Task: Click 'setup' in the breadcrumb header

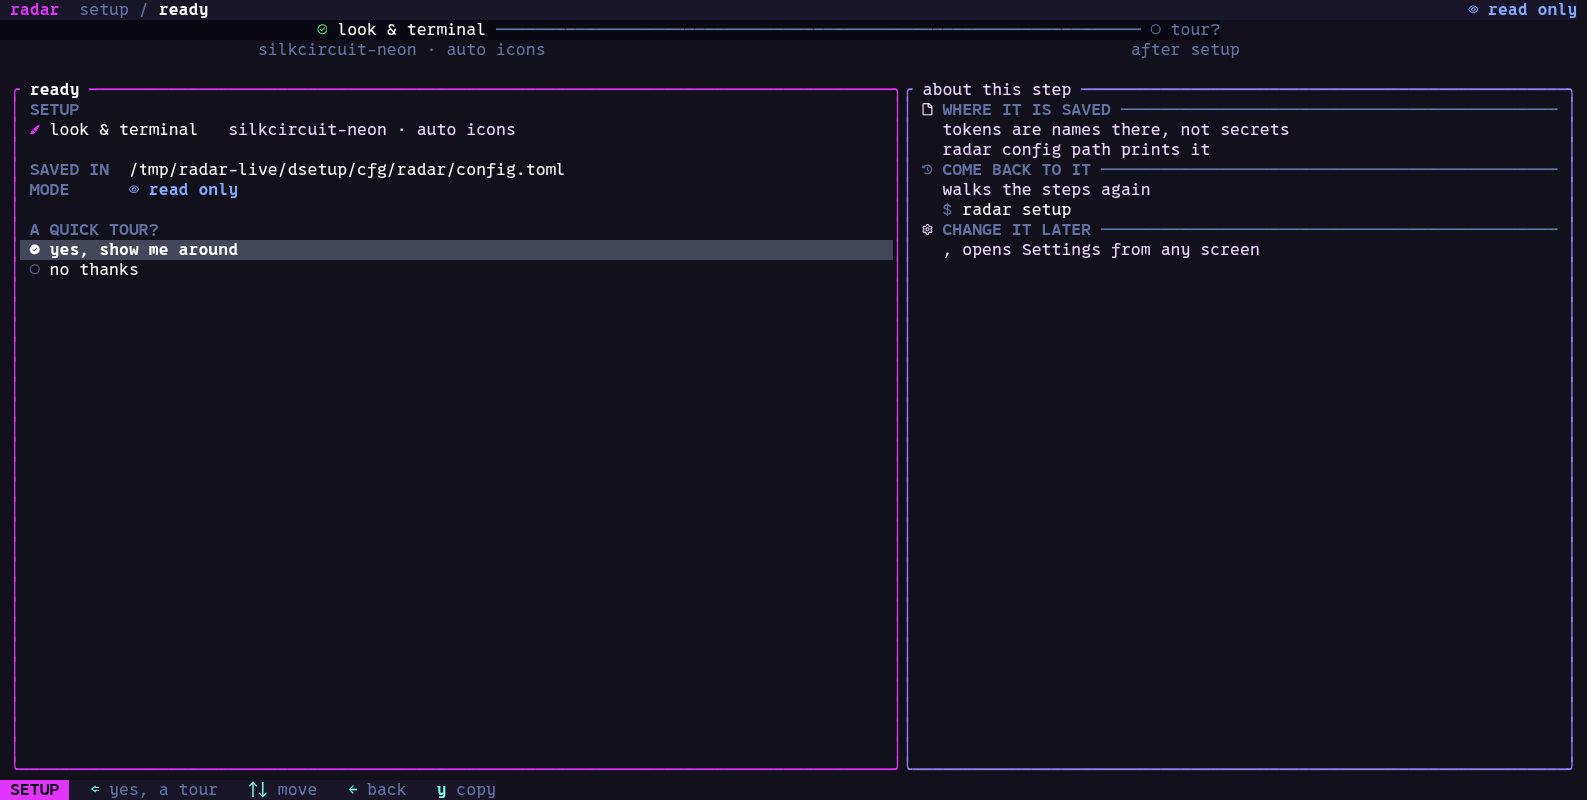Action: point(104,10)
